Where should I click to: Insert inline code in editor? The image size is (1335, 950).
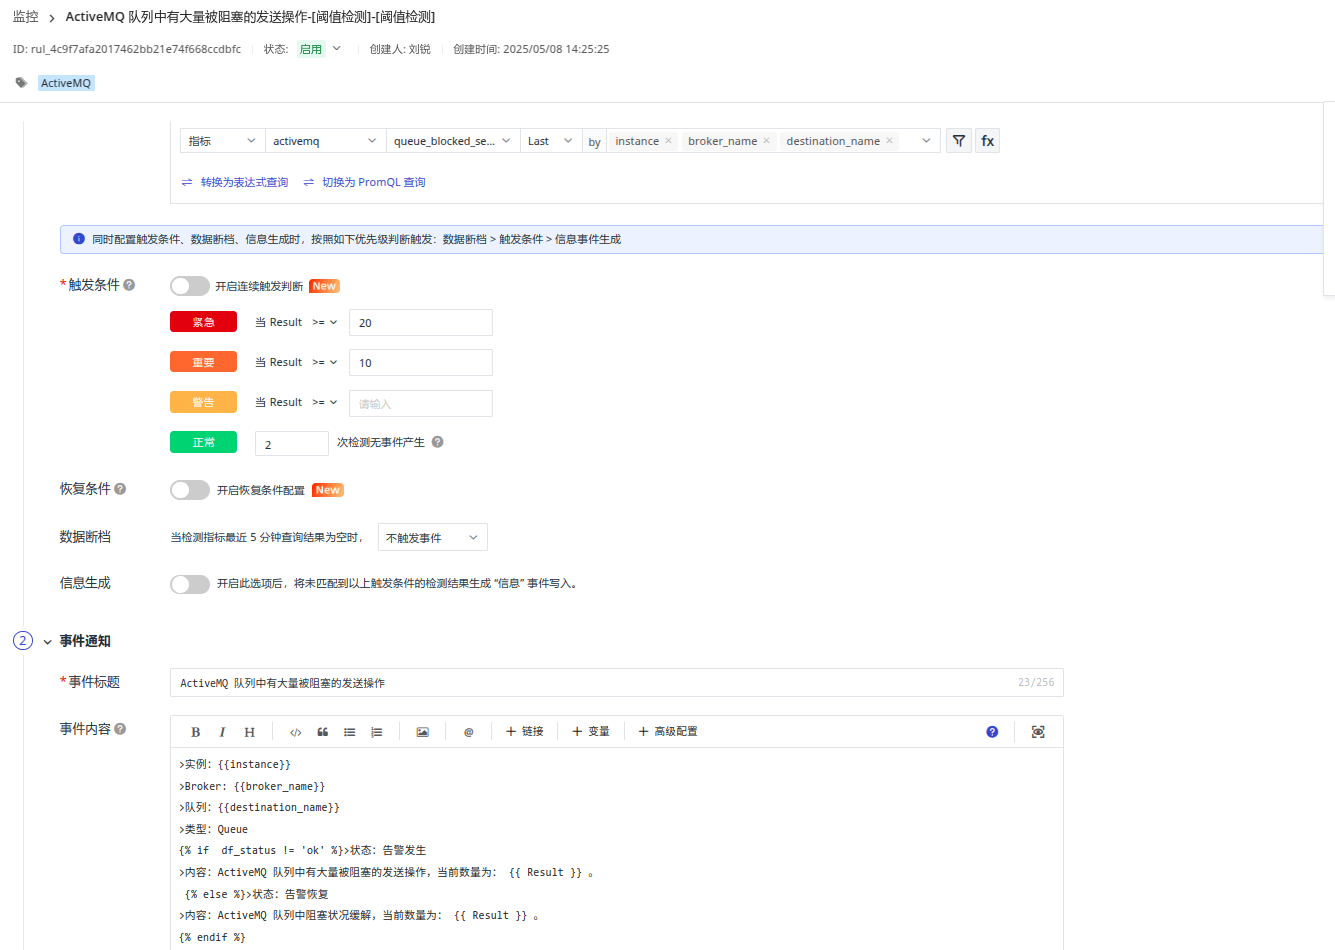pyautogui.click(x=295, y=732)
